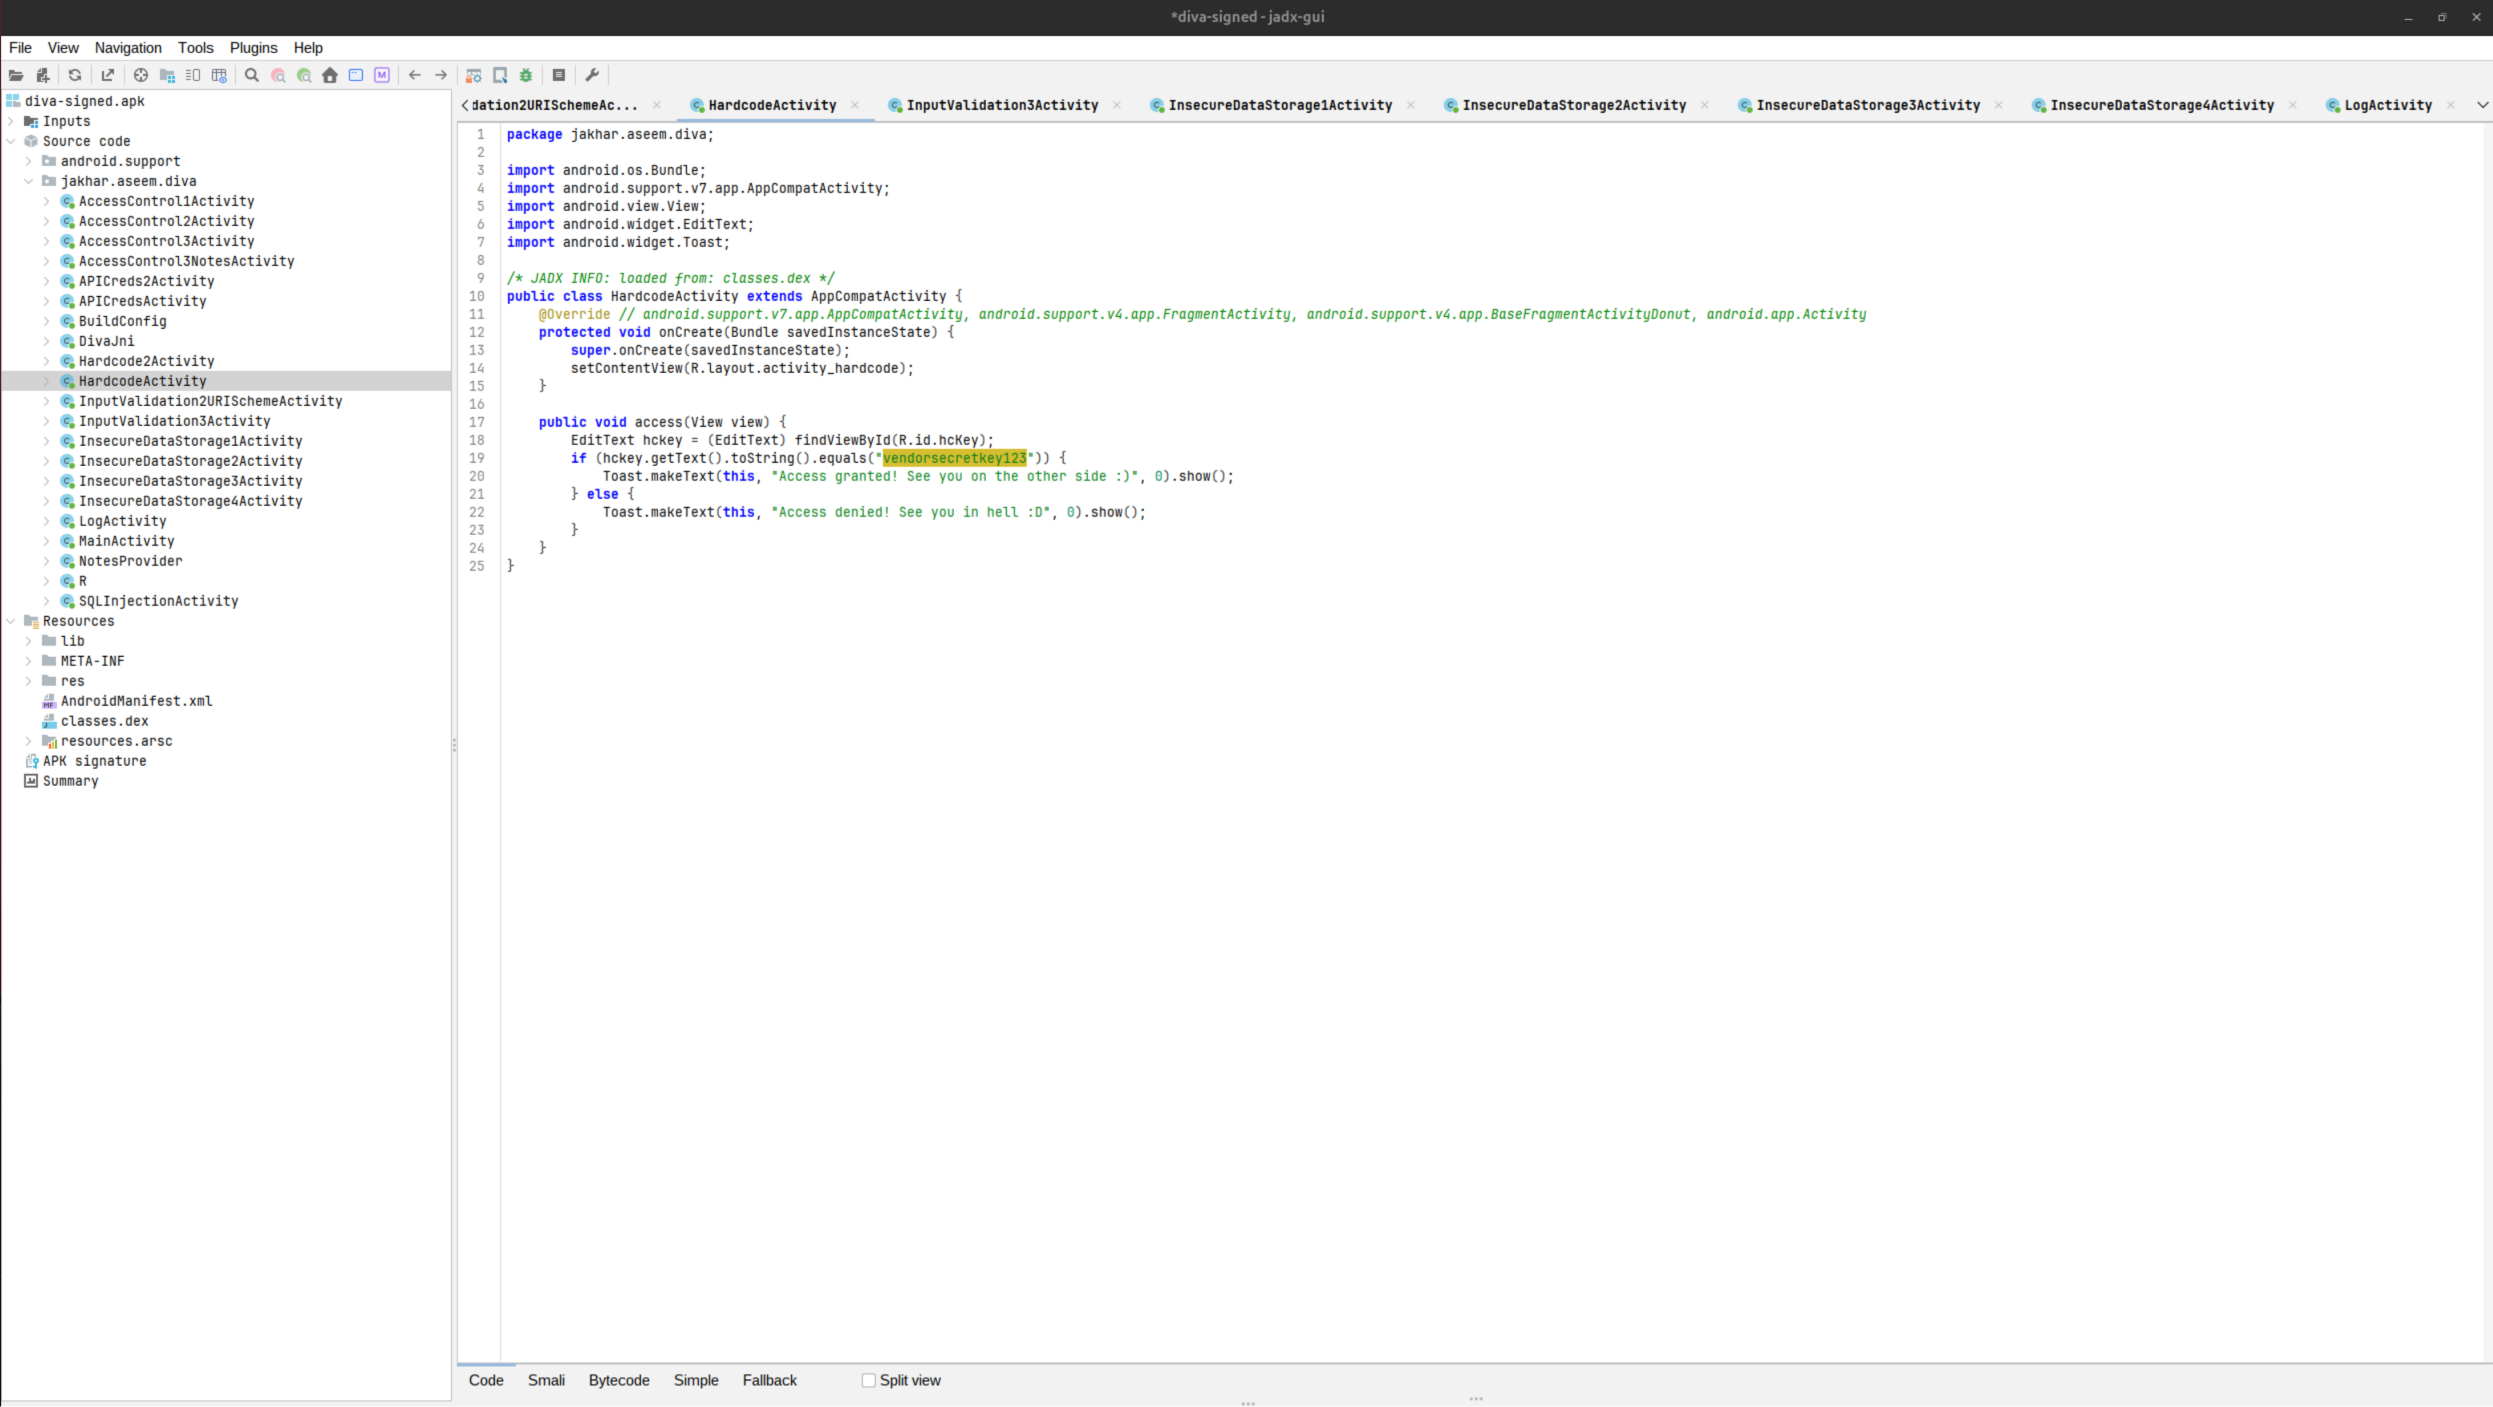The height and width of the screenshot is (1407, 2493).
Task: Click the Sync with editor target icon
Action: pos(141,75)
